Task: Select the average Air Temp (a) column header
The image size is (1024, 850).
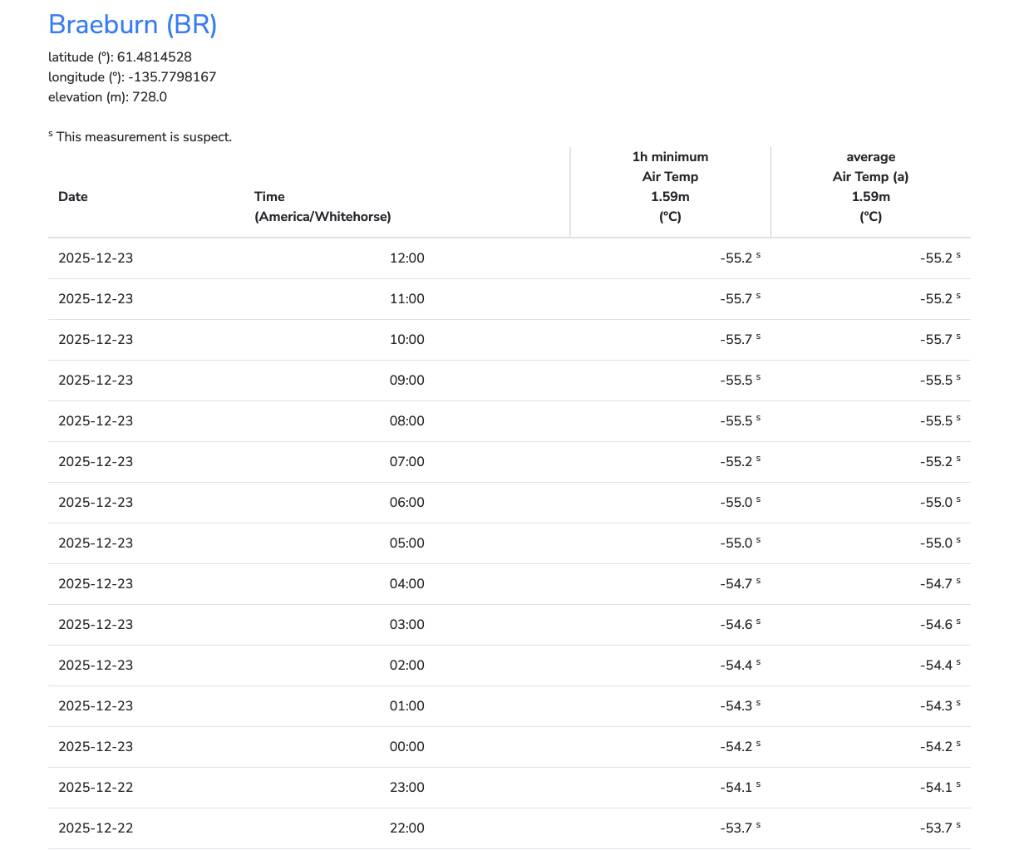Action: coord(870,187)
